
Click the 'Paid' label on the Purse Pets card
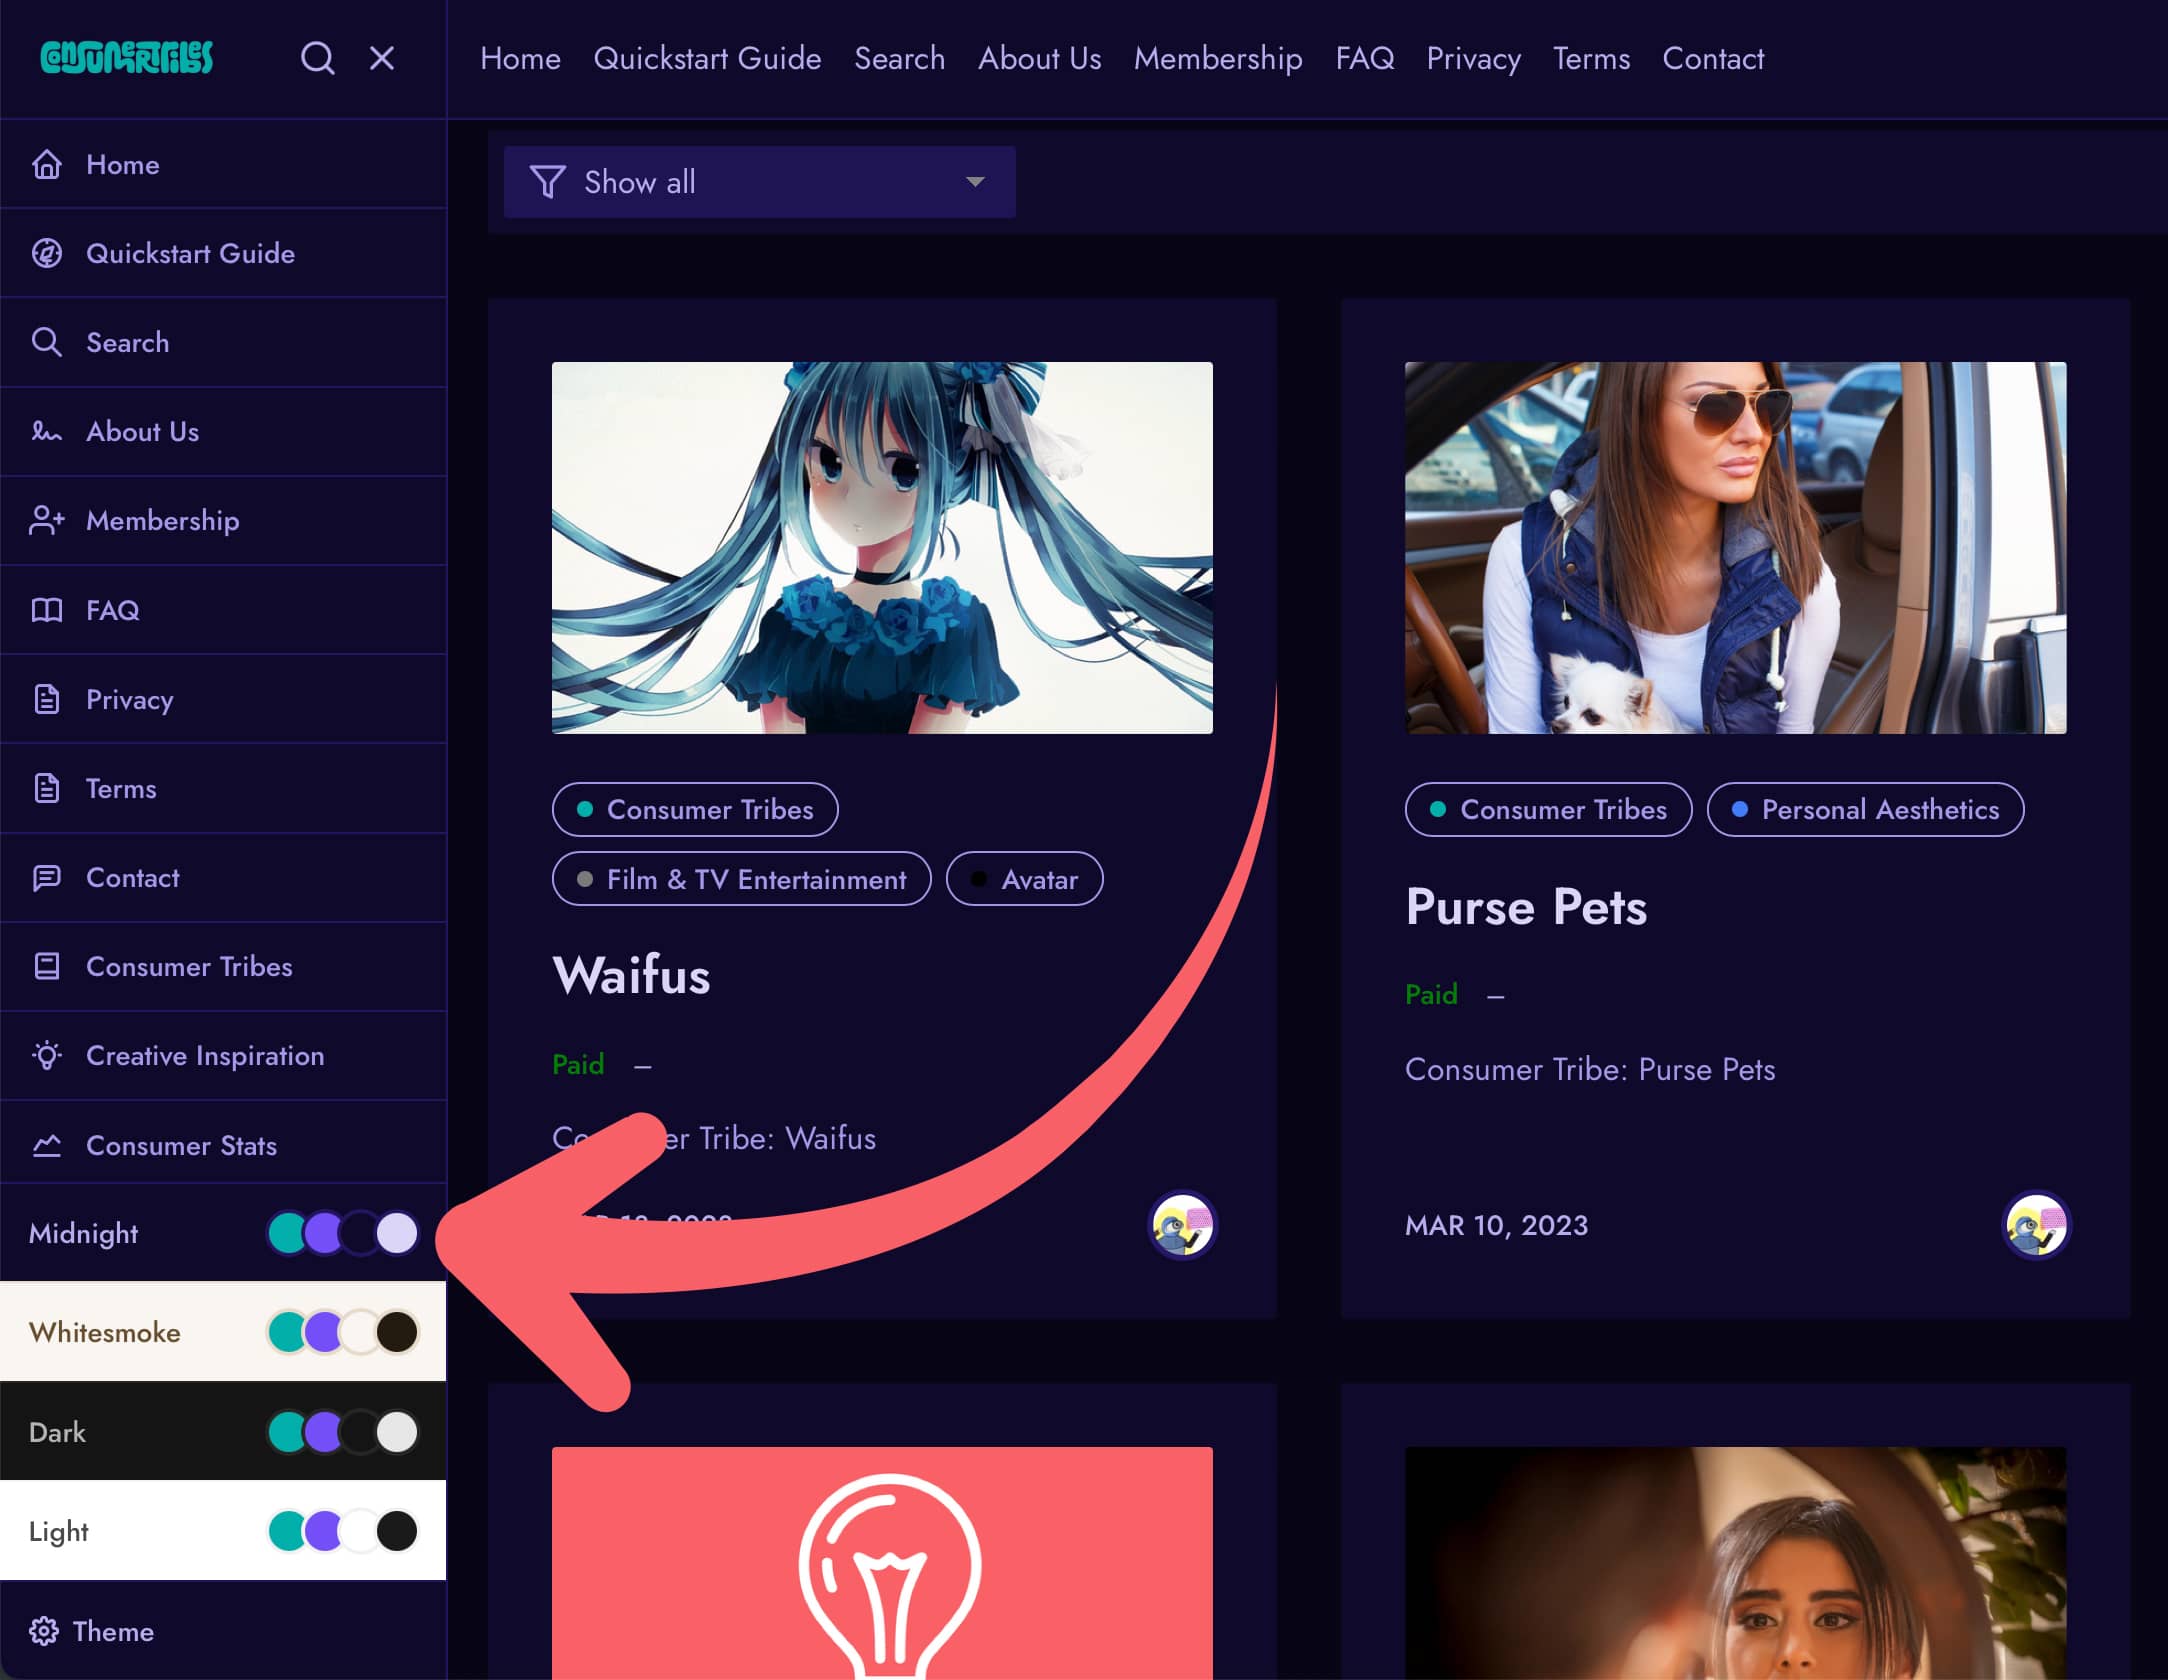(x=1431, y=994)
